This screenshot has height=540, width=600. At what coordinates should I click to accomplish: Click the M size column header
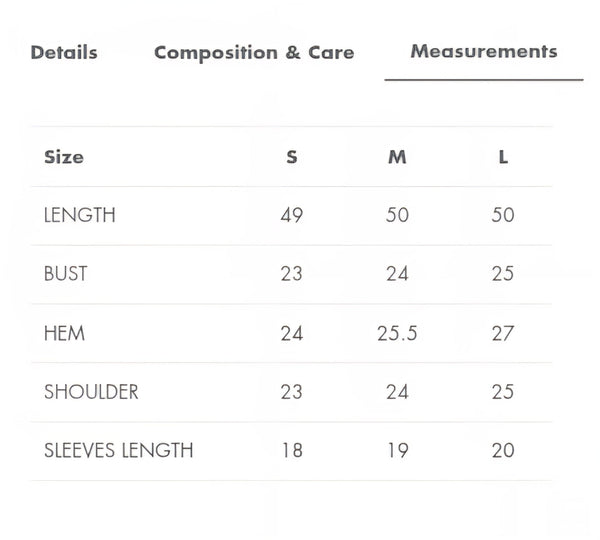[x=397, y=157]
